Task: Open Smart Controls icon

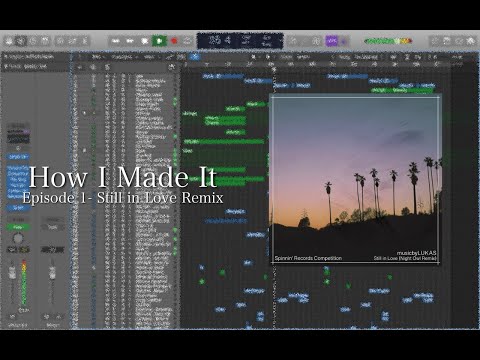Action: (x=60, y=41)
